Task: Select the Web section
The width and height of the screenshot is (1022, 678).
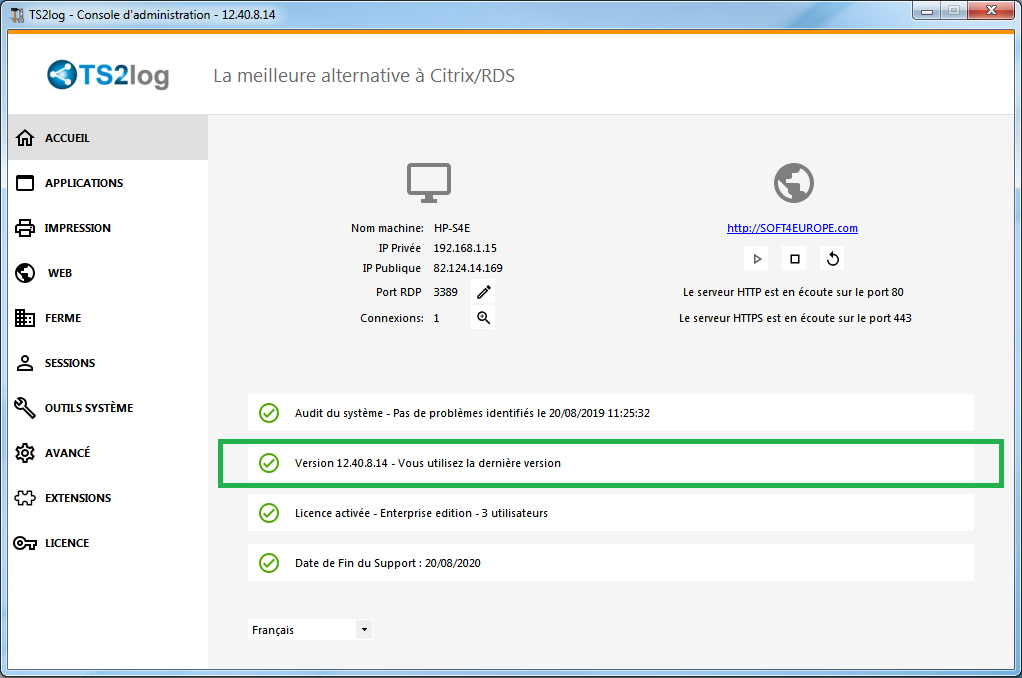Action: (108, 273)
